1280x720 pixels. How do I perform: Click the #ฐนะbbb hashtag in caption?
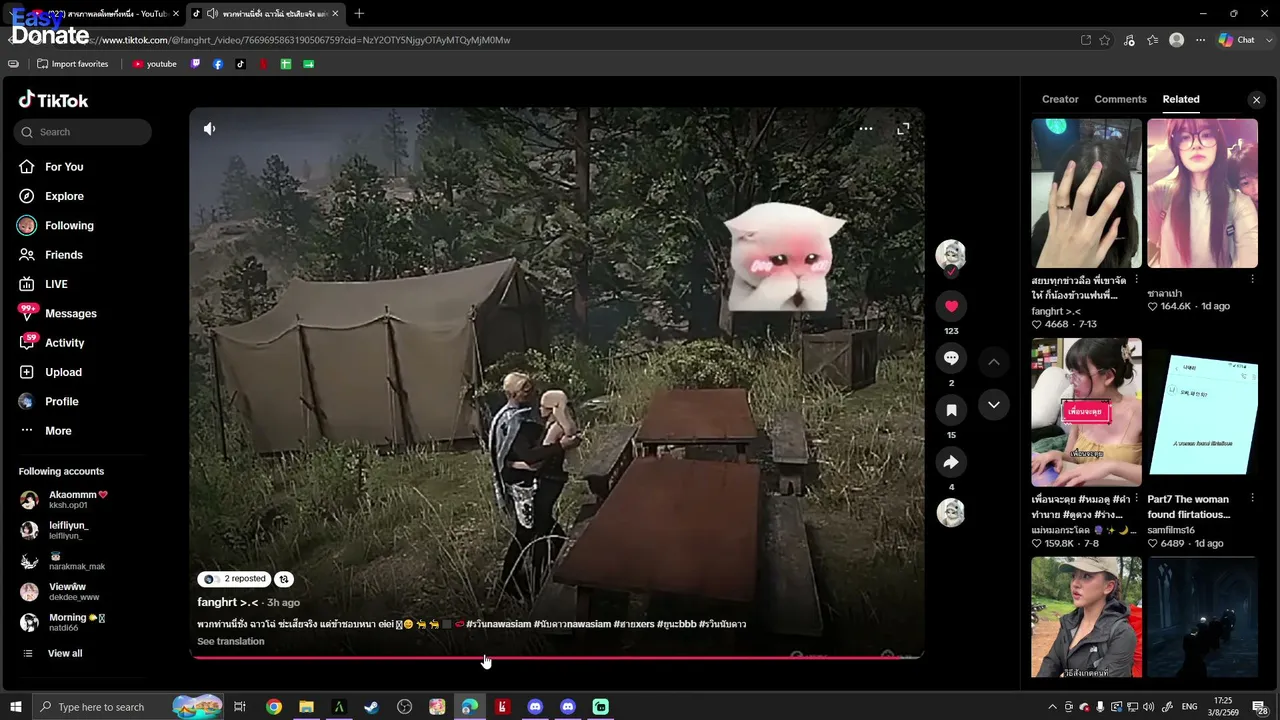tap(676, 625)
